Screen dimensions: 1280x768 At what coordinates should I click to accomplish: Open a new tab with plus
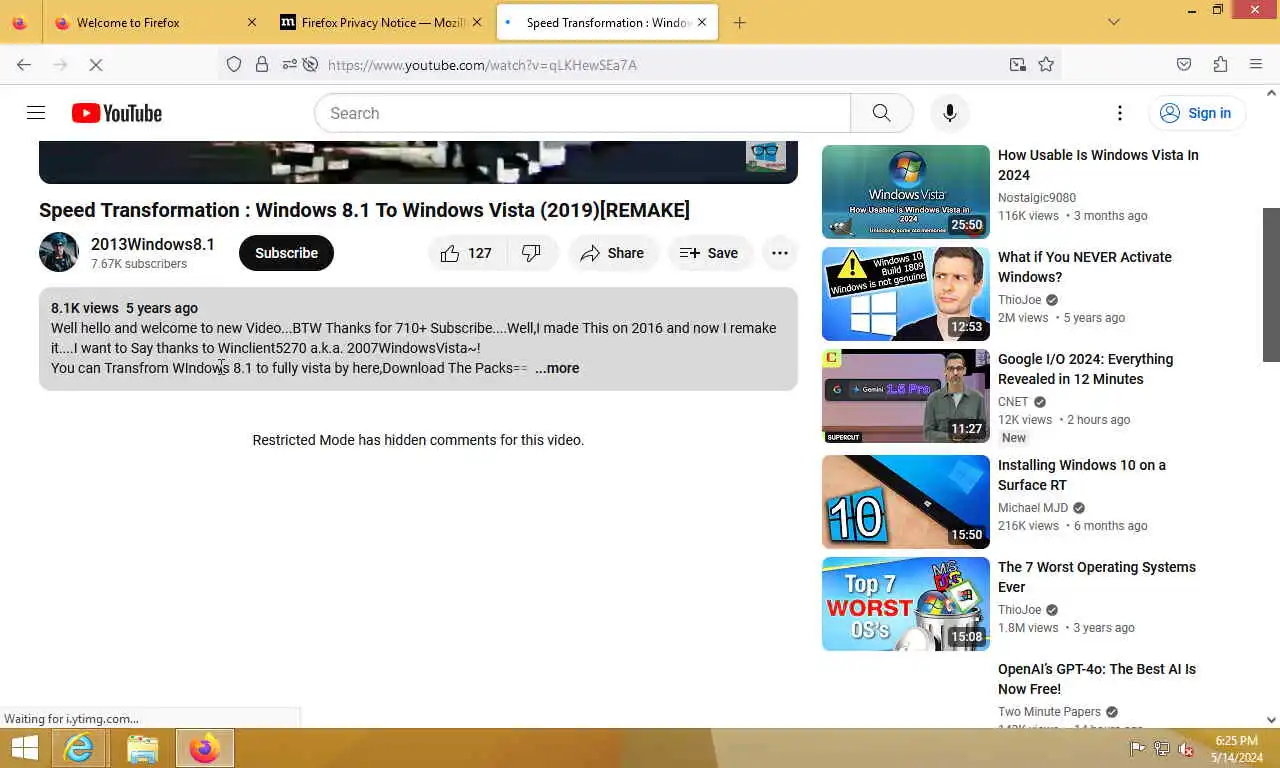pos(740,22)
